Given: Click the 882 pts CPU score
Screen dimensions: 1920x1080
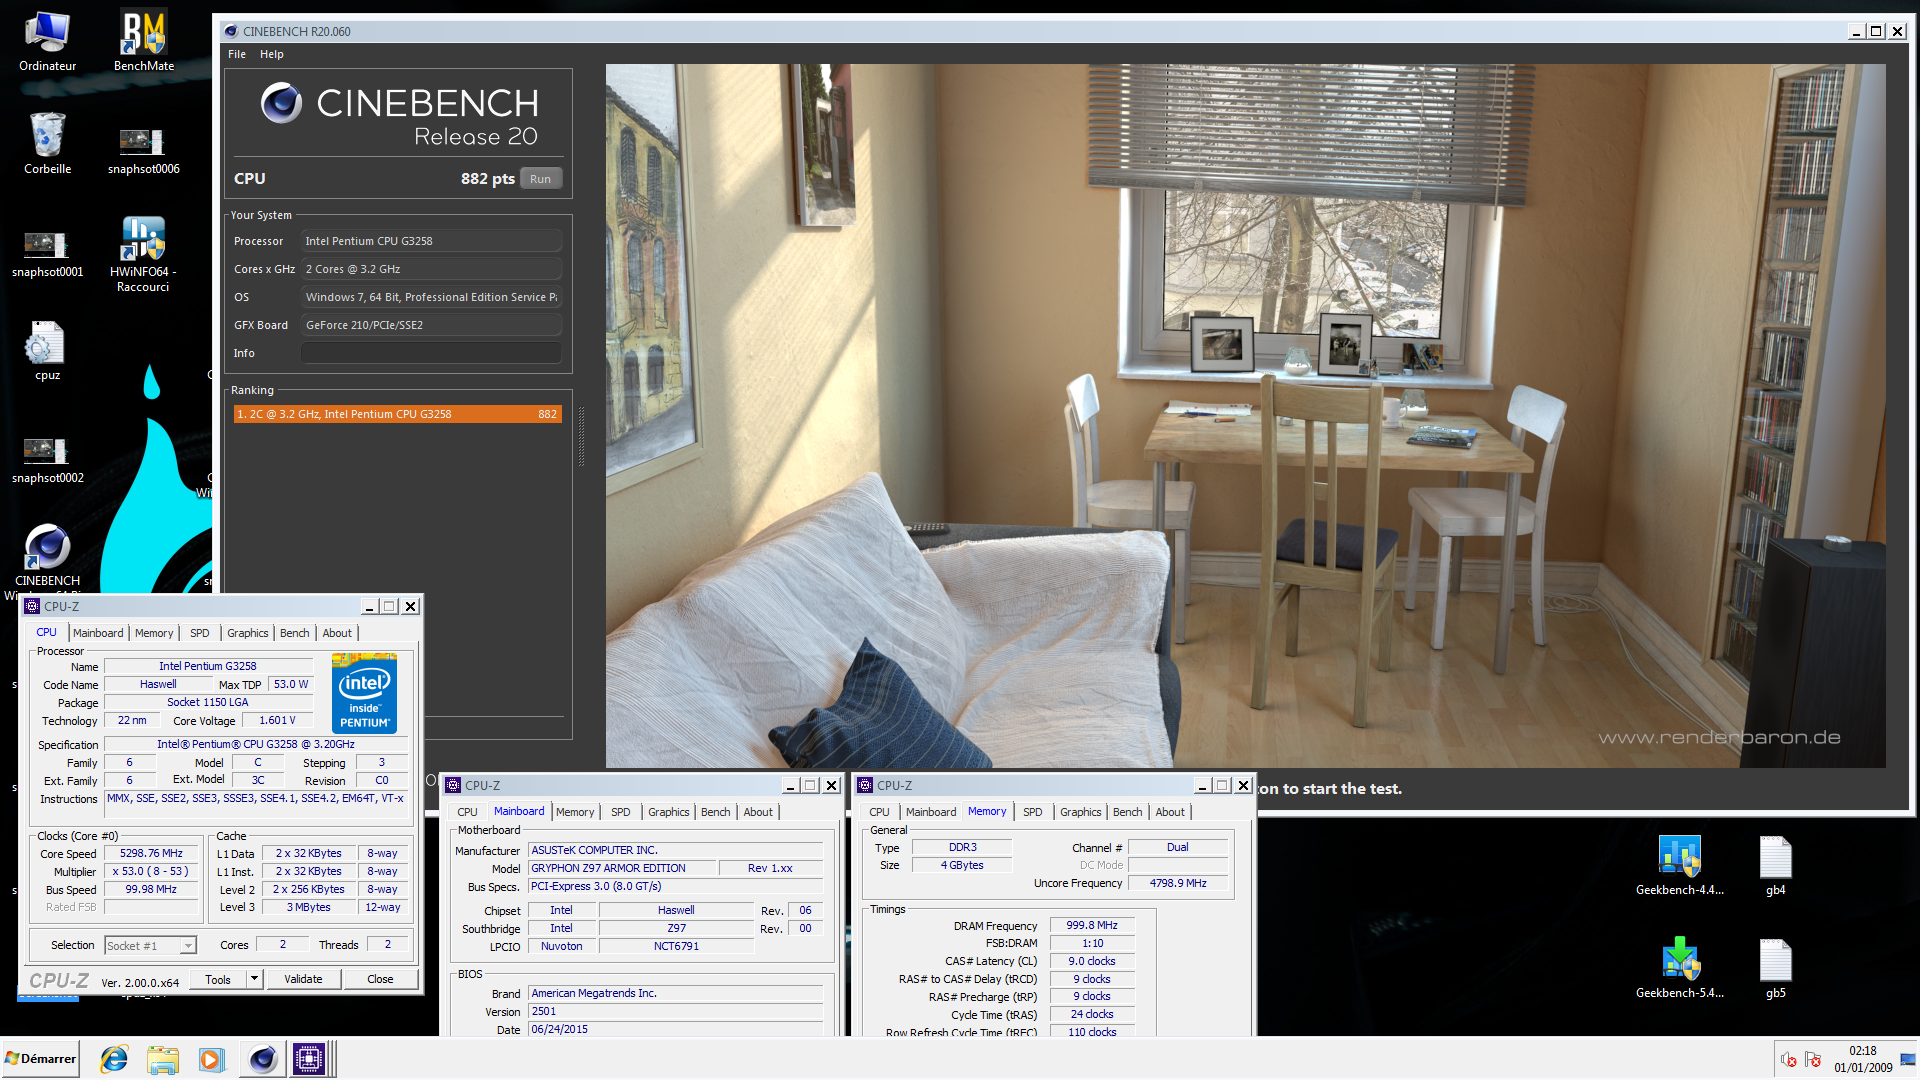Looking at the screenshot, I should [x=488, y=179].
